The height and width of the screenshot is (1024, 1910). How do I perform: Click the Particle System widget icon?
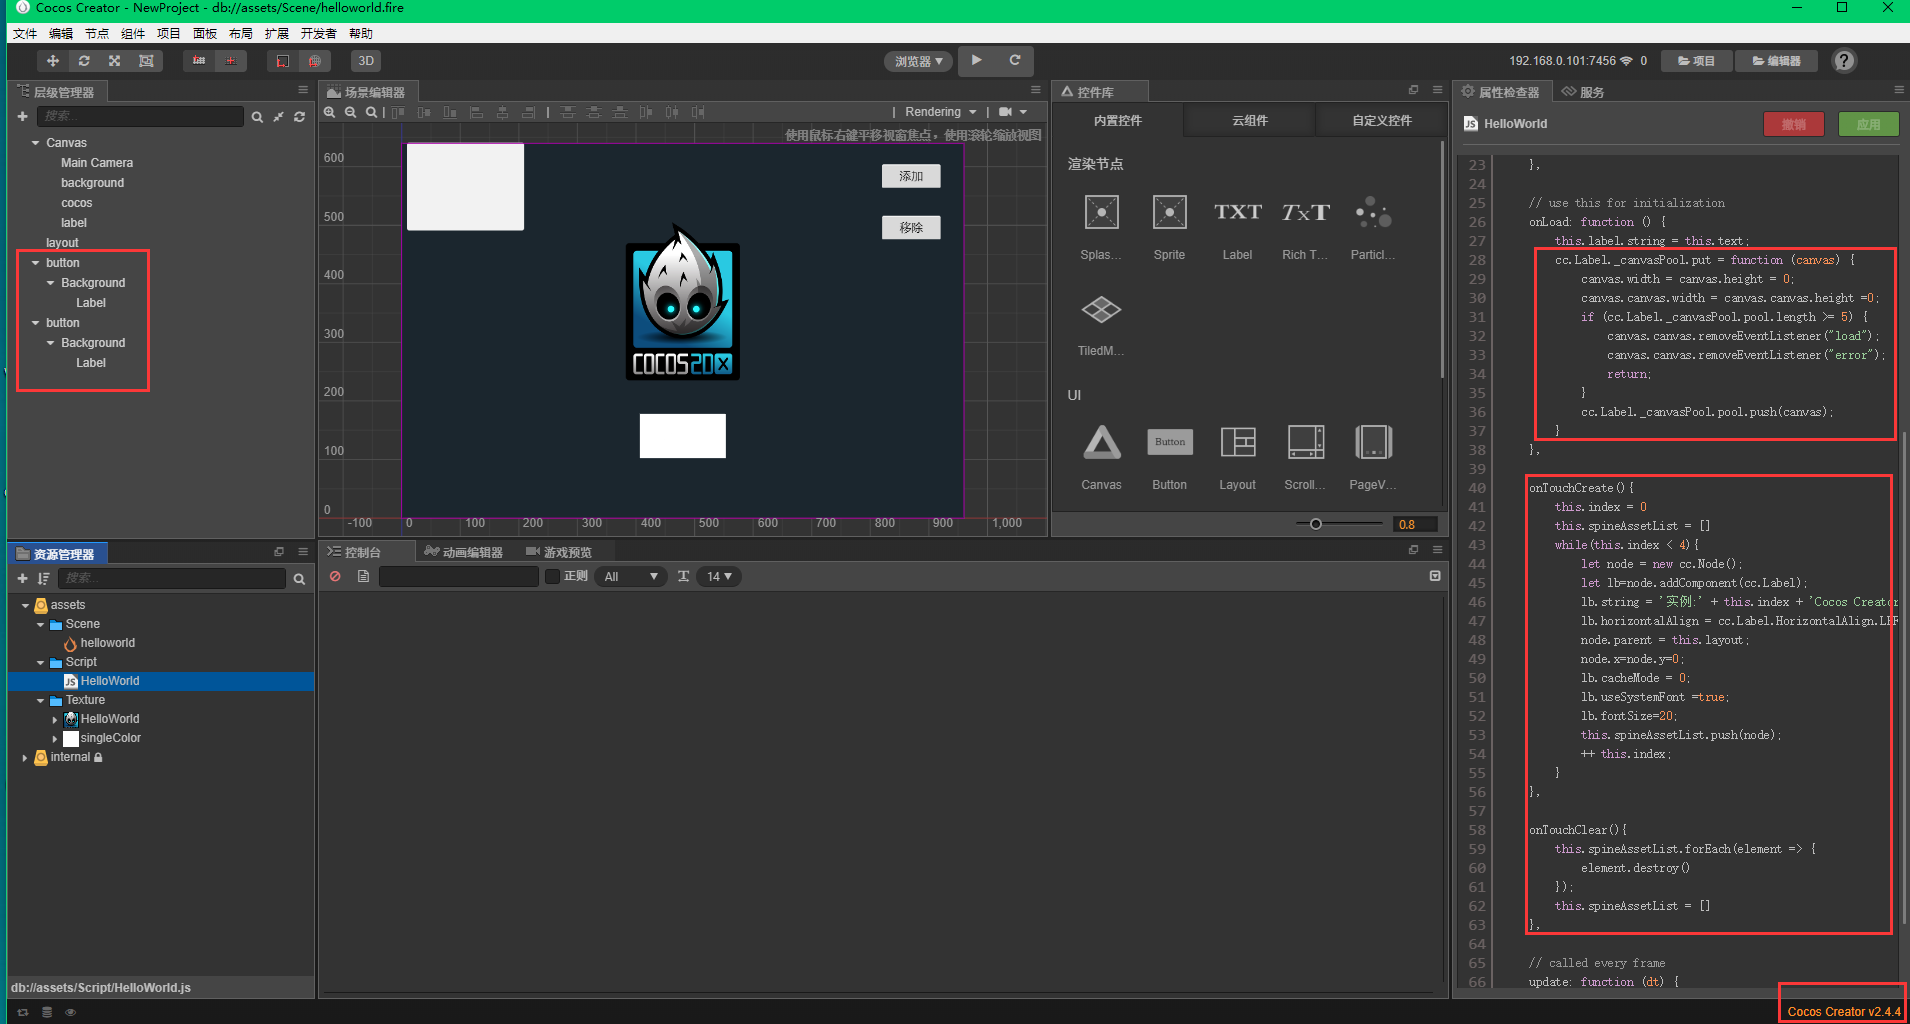coord(1373,212)
